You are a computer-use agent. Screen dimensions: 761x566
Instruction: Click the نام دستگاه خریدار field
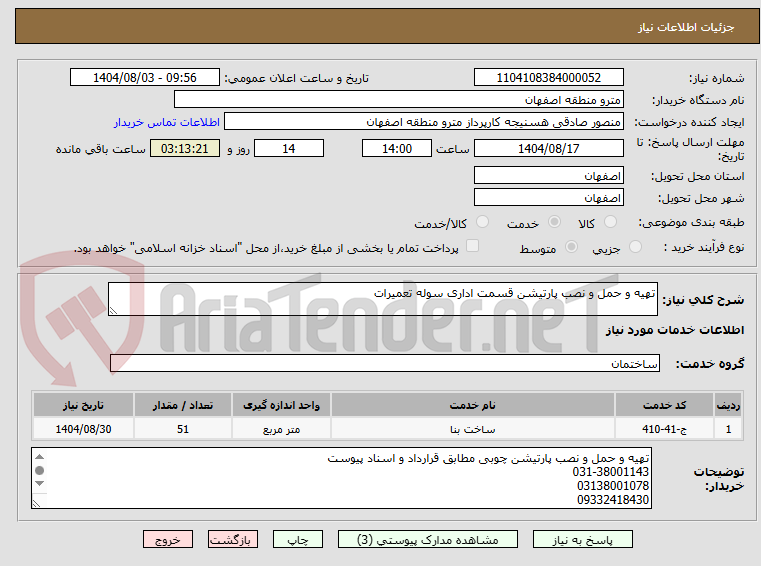[x=398, y=100]
